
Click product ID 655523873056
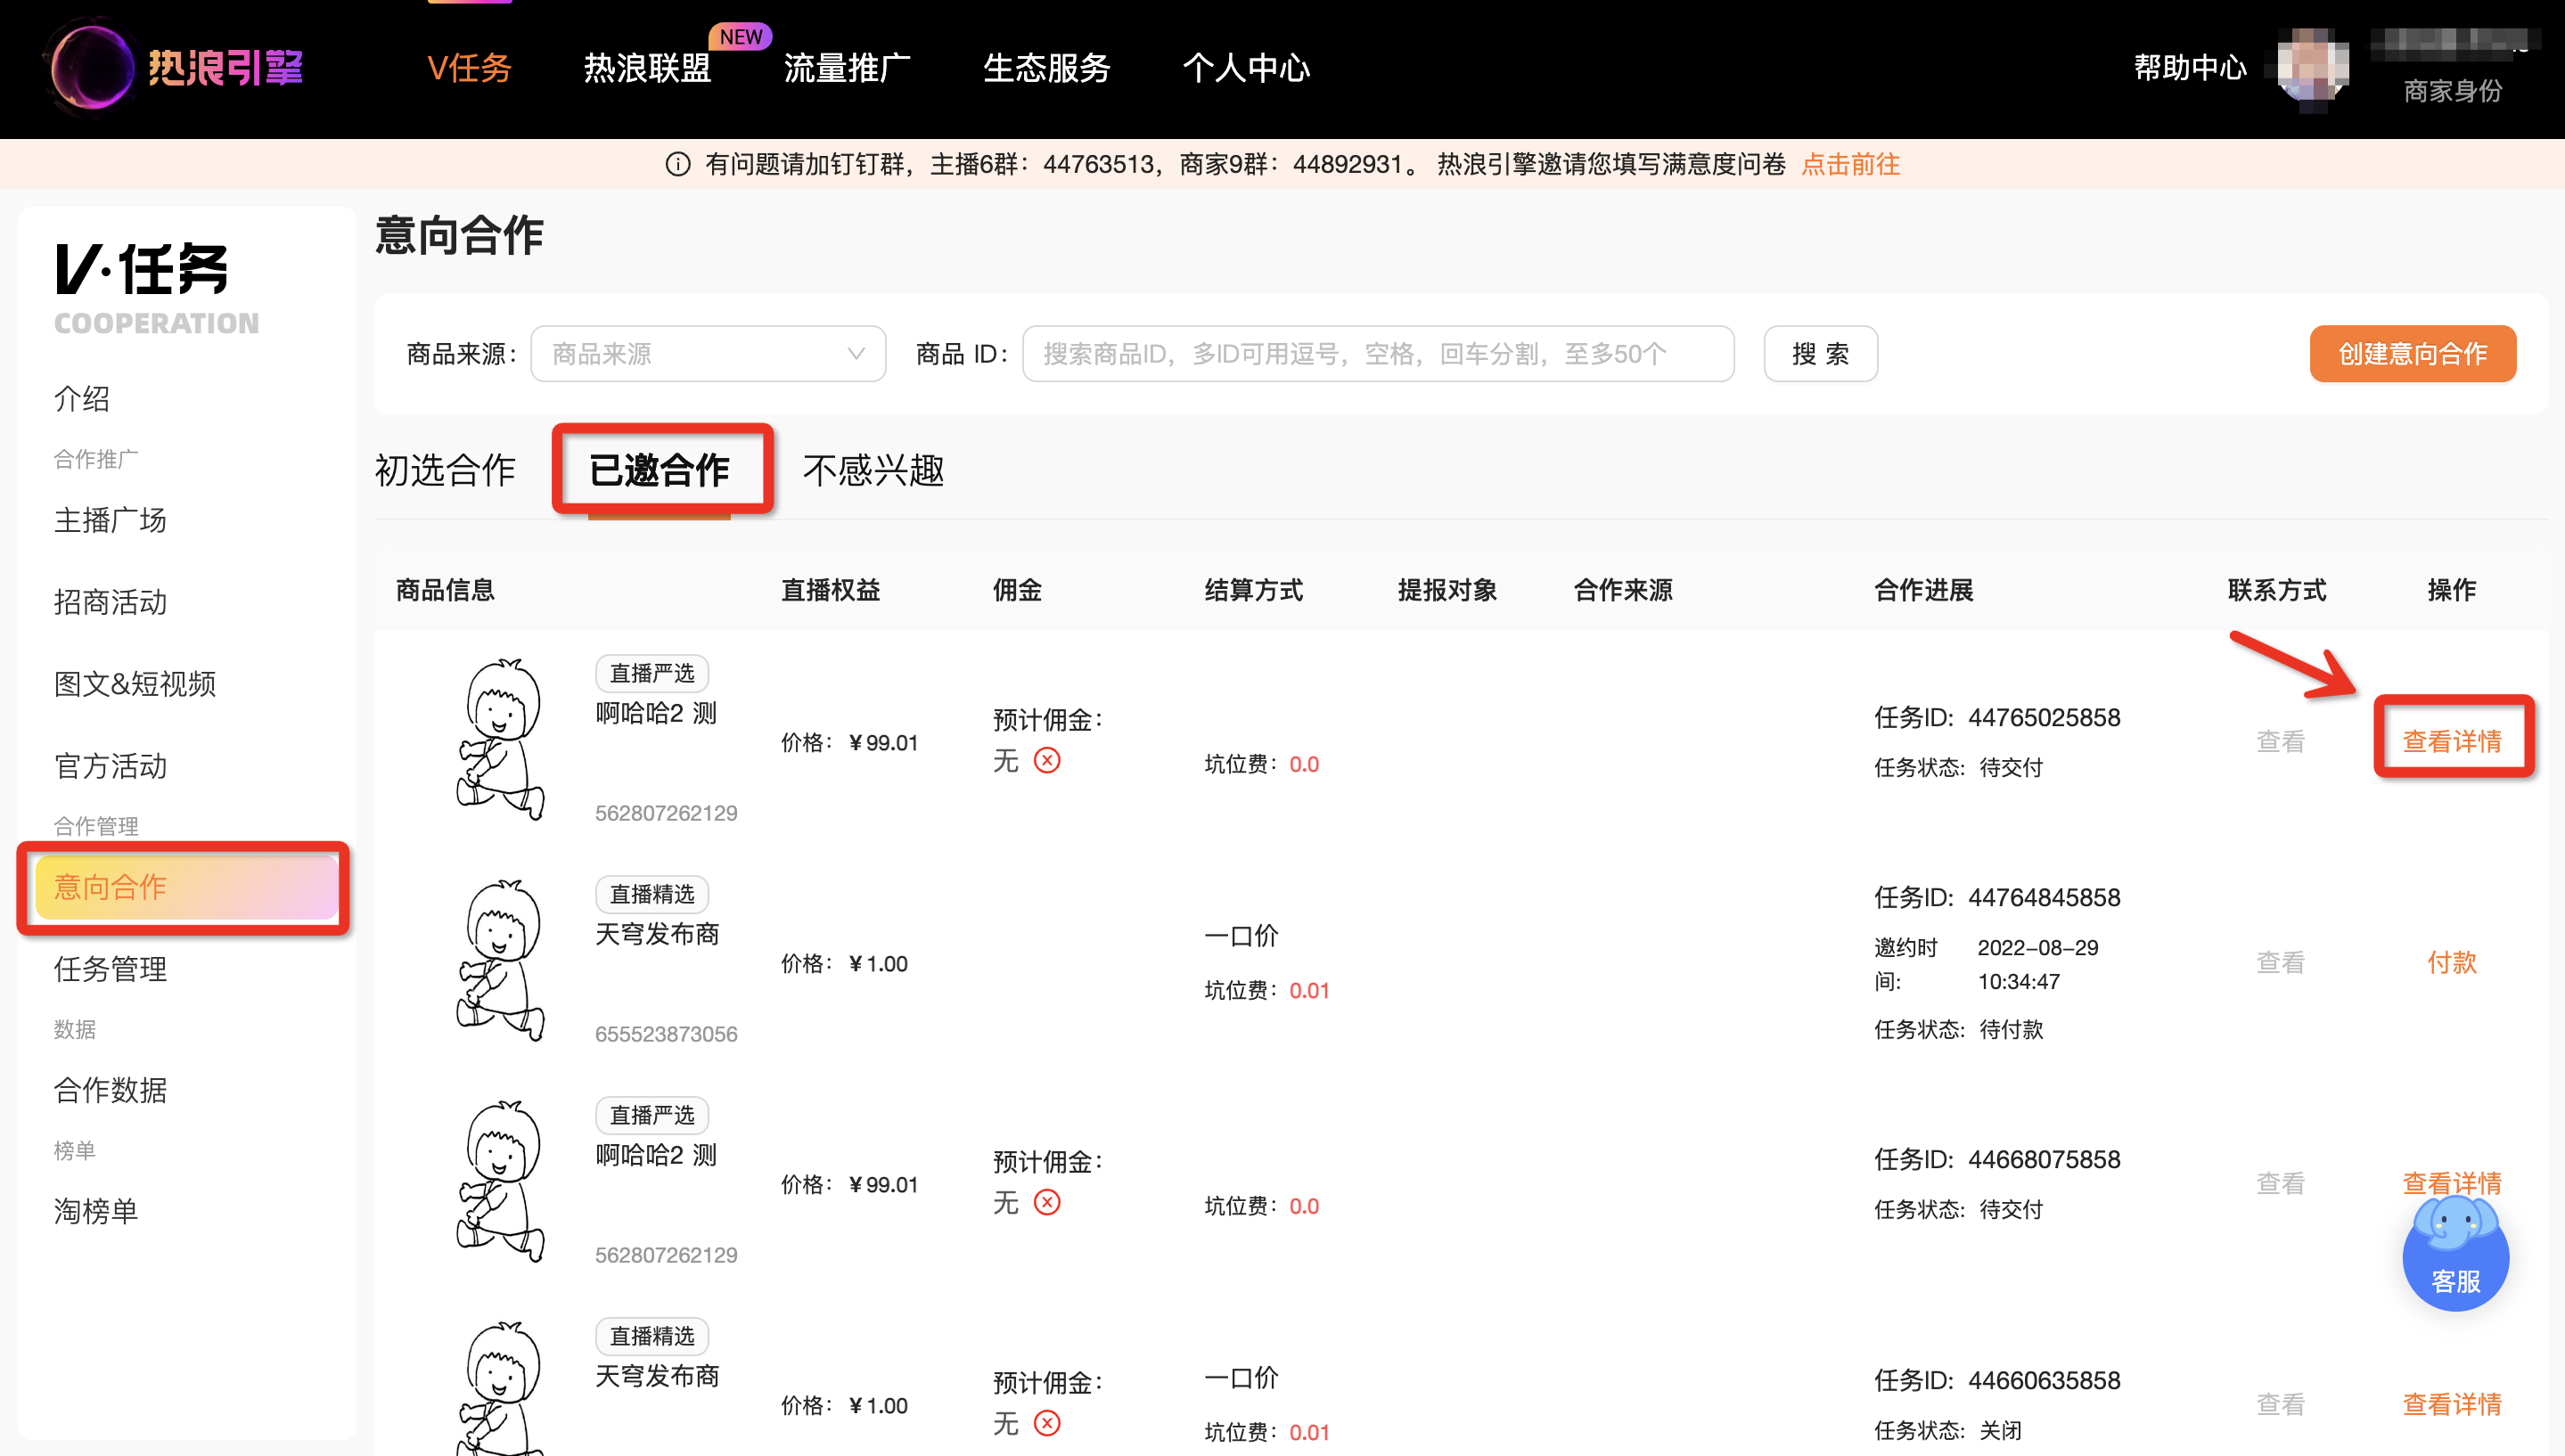click(666, 1034)
